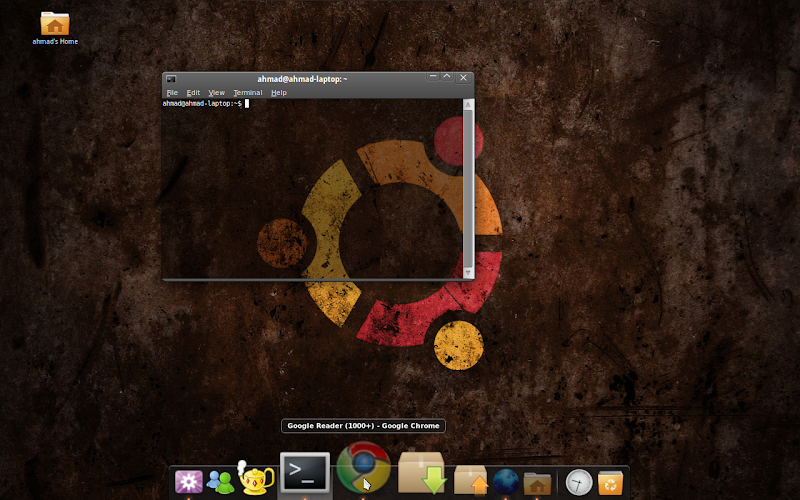
Task: Click the terminal window menu icon in title bar
Action: point(171,79)
